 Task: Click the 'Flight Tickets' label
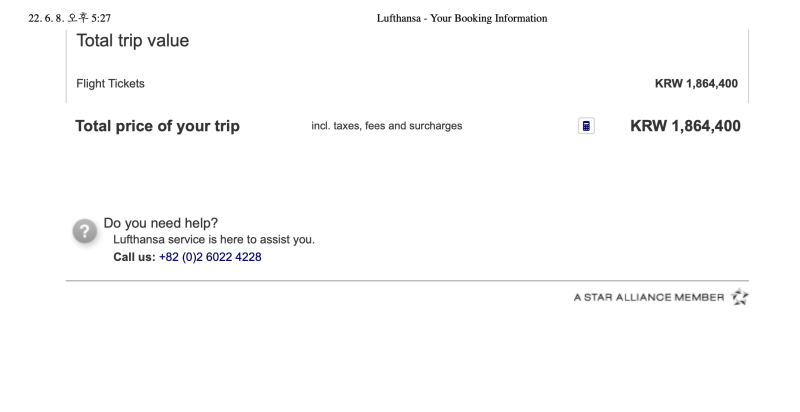[x=110, y=84]
